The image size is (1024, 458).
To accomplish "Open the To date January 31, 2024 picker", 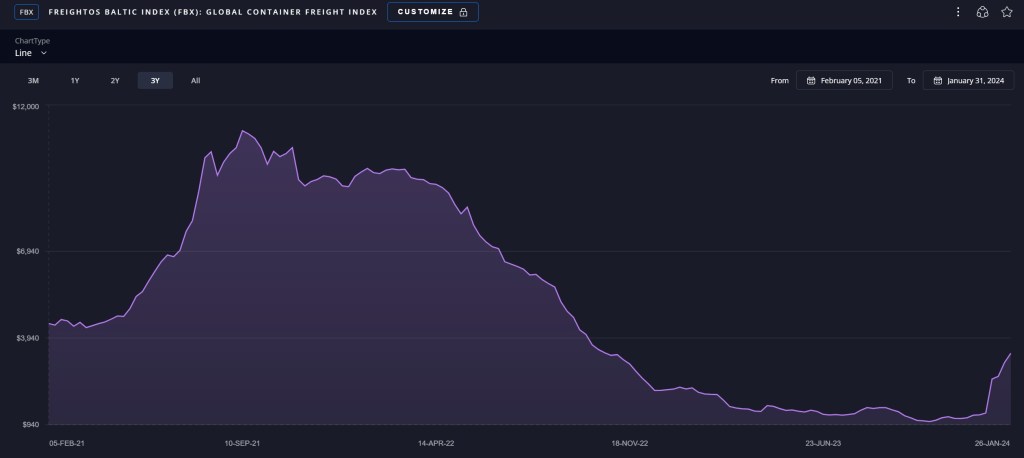I will [966, 80].
